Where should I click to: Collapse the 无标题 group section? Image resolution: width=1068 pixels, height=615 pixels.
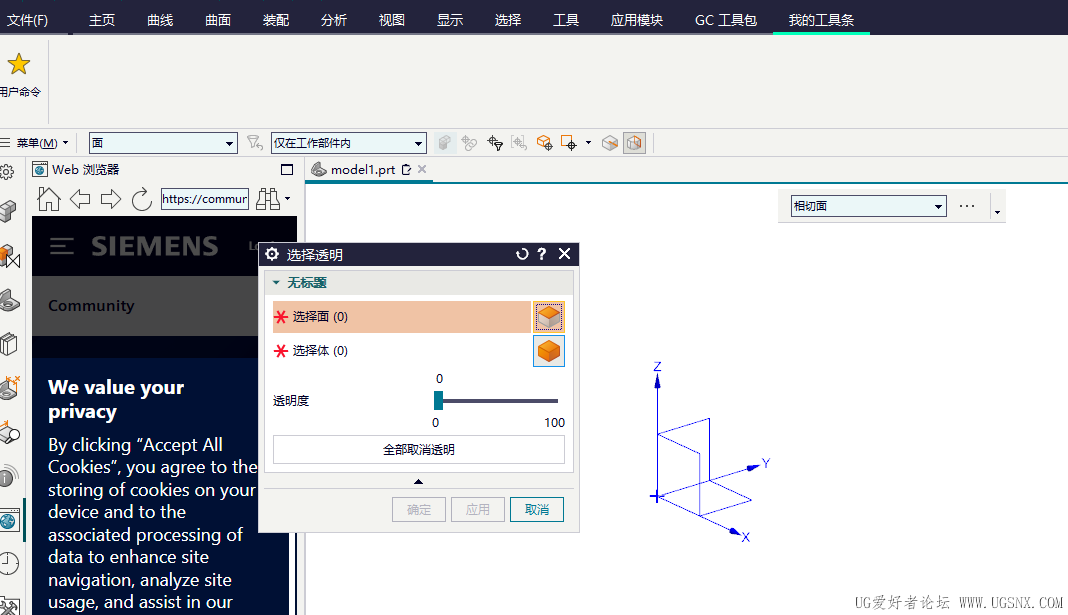[x=277, y=283]
